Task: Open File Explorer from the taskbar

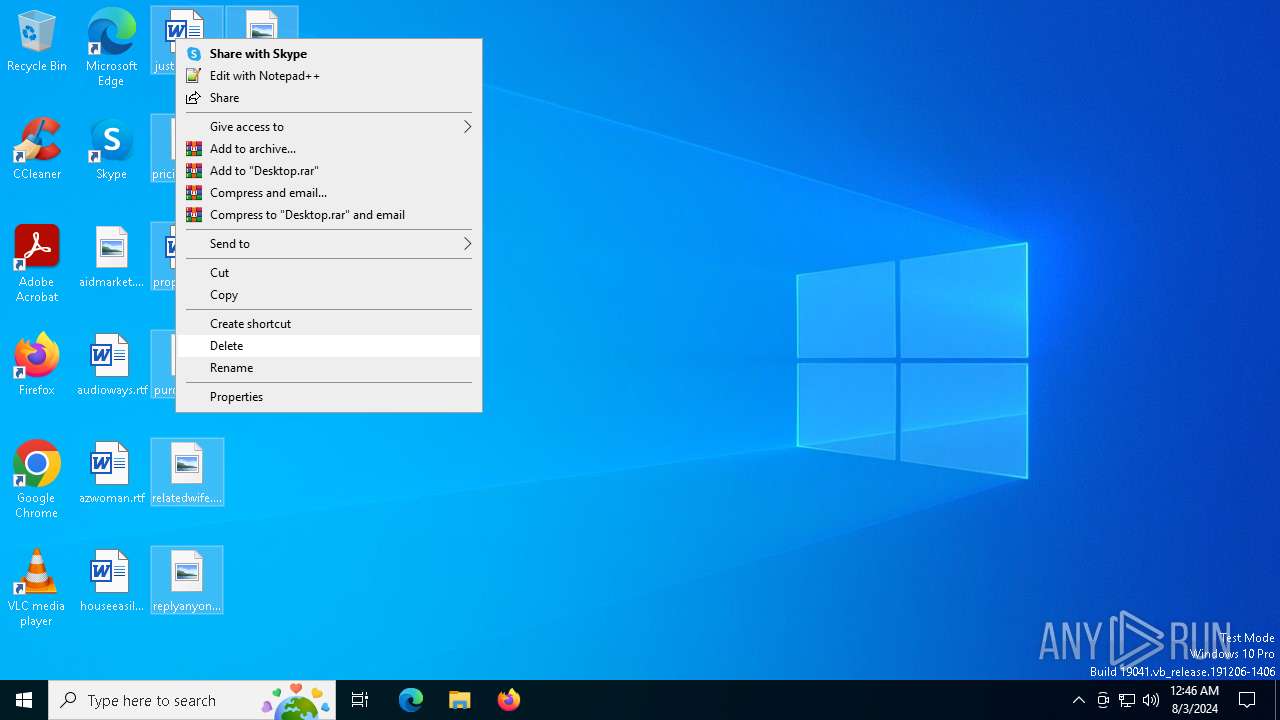Action: point(459,700)
